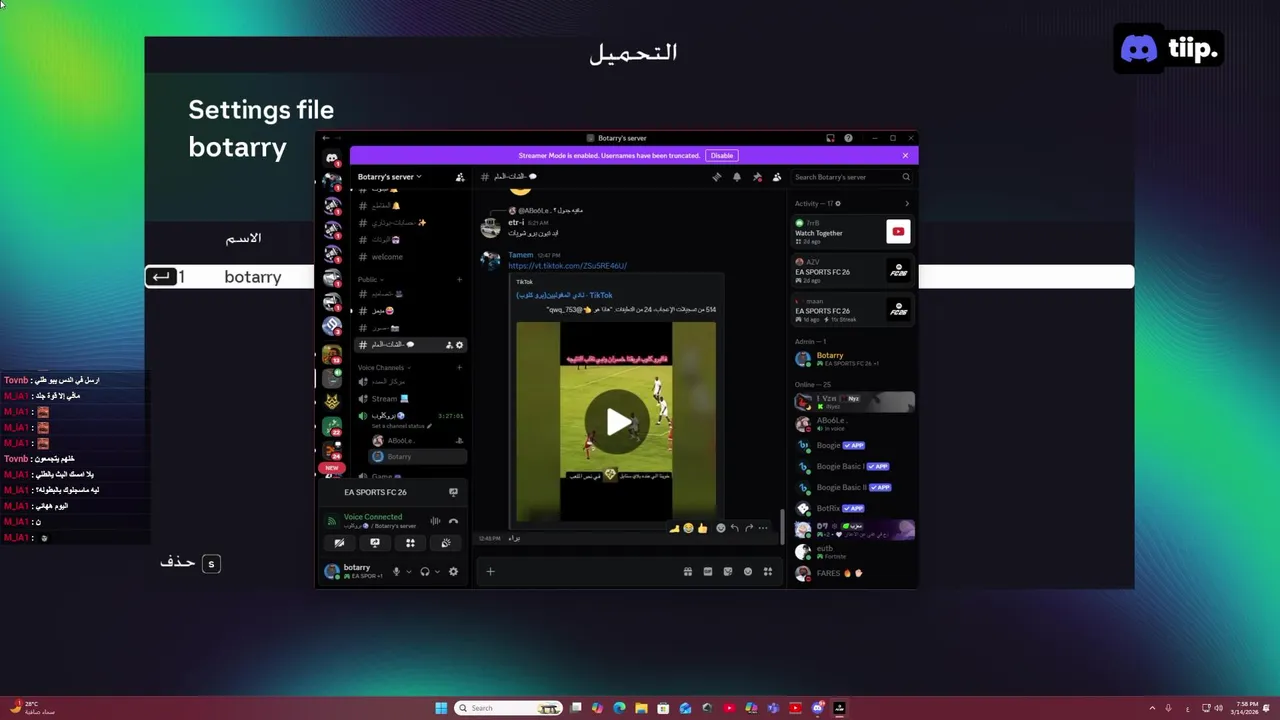Click Set a channel status text
The height and width of the screenshot is (720, 1280).
tap(402, 426)
